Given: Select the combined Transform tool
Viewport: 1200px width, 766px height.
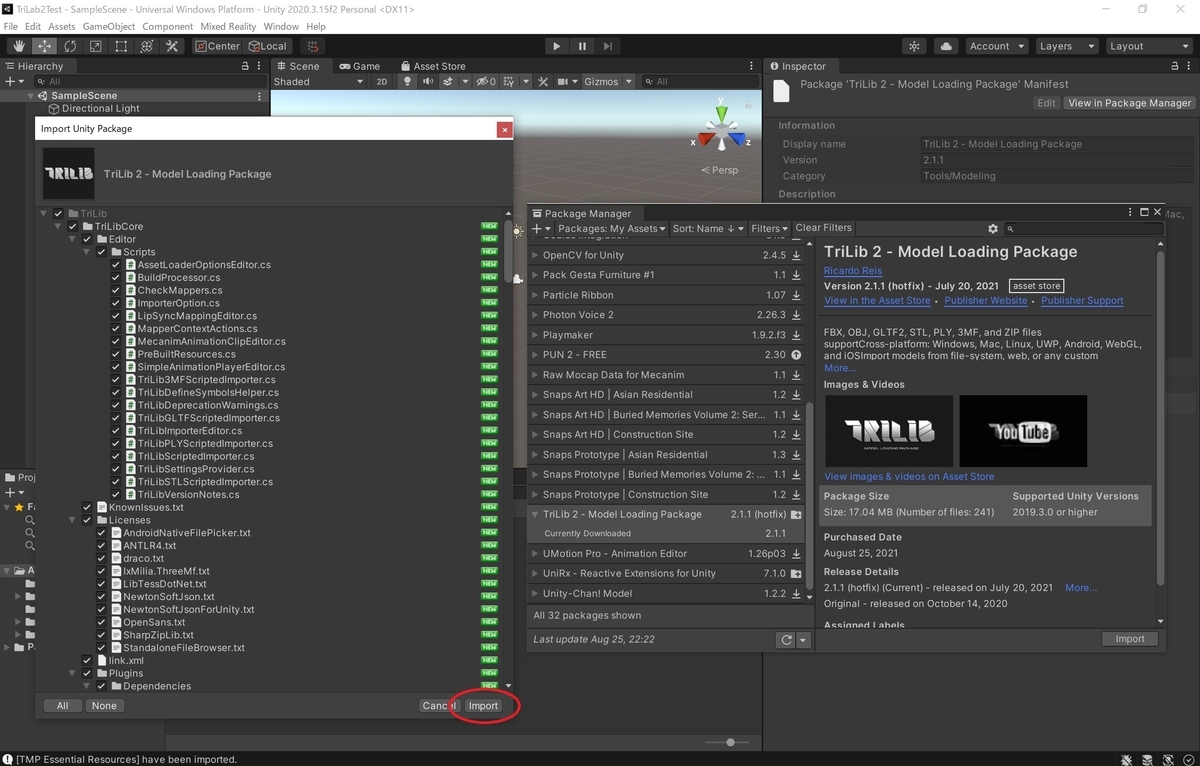Looking at the screenshot, I should click(x=146, y=46).
